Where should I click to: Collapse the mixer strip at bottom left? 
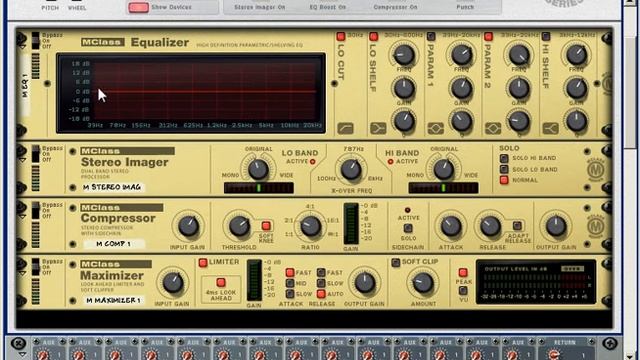click(22, 354)
